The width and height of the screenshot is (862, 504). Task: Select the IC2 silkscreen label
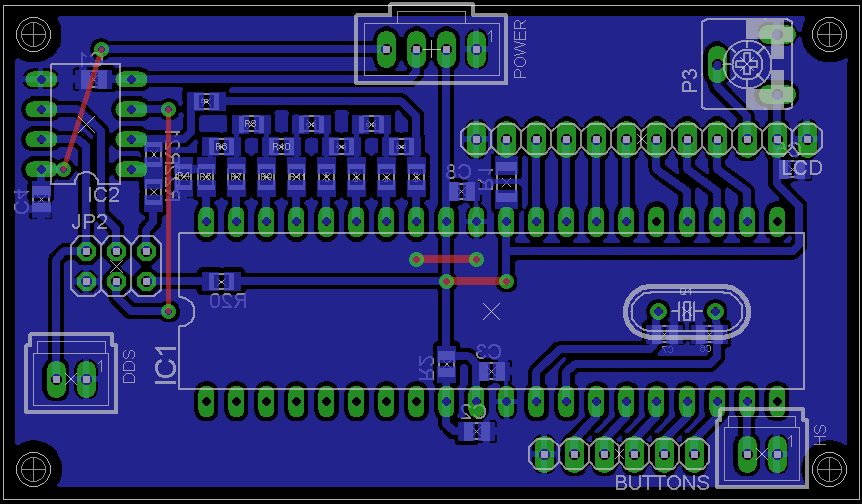[103, 195]
